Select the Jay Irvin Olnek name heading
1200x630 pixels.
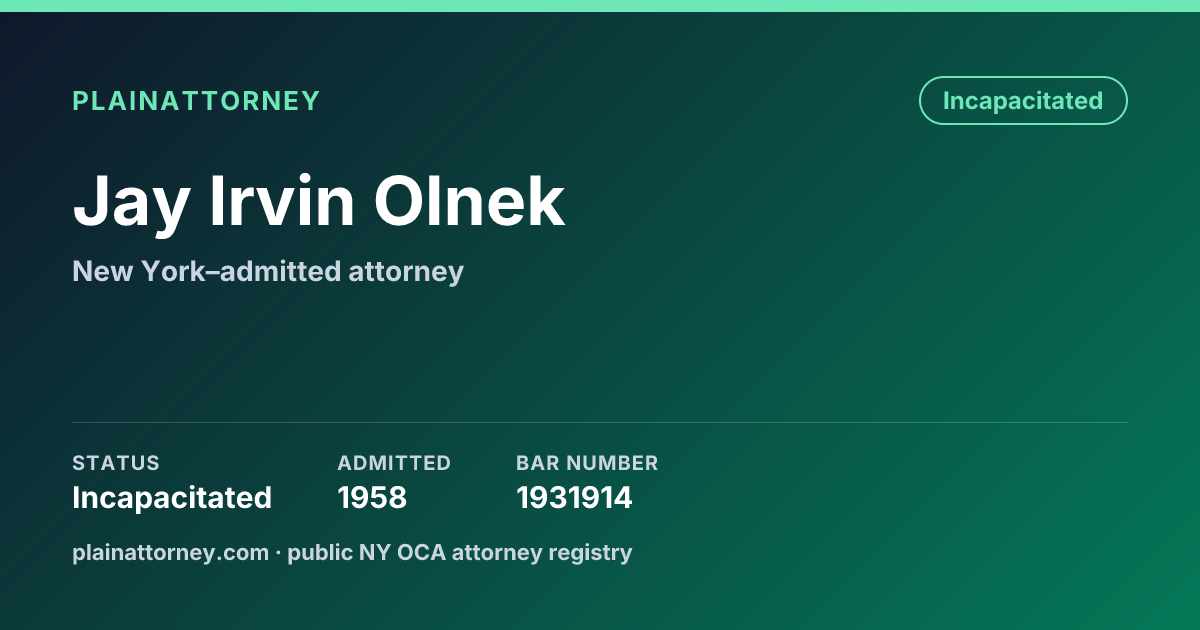(x=319, y=202)
